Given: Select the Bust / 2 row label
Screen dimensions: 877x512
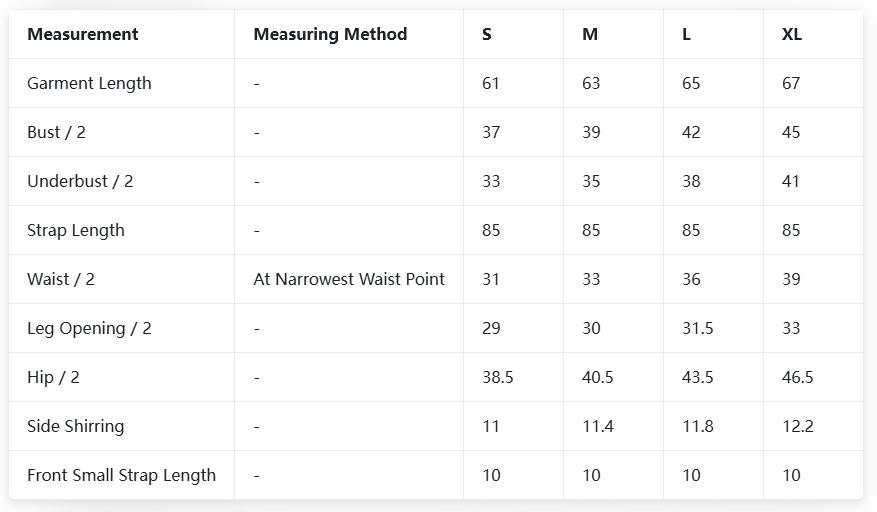Looking at the screenshot, I should pyautogui.click(x=56, y=132).
